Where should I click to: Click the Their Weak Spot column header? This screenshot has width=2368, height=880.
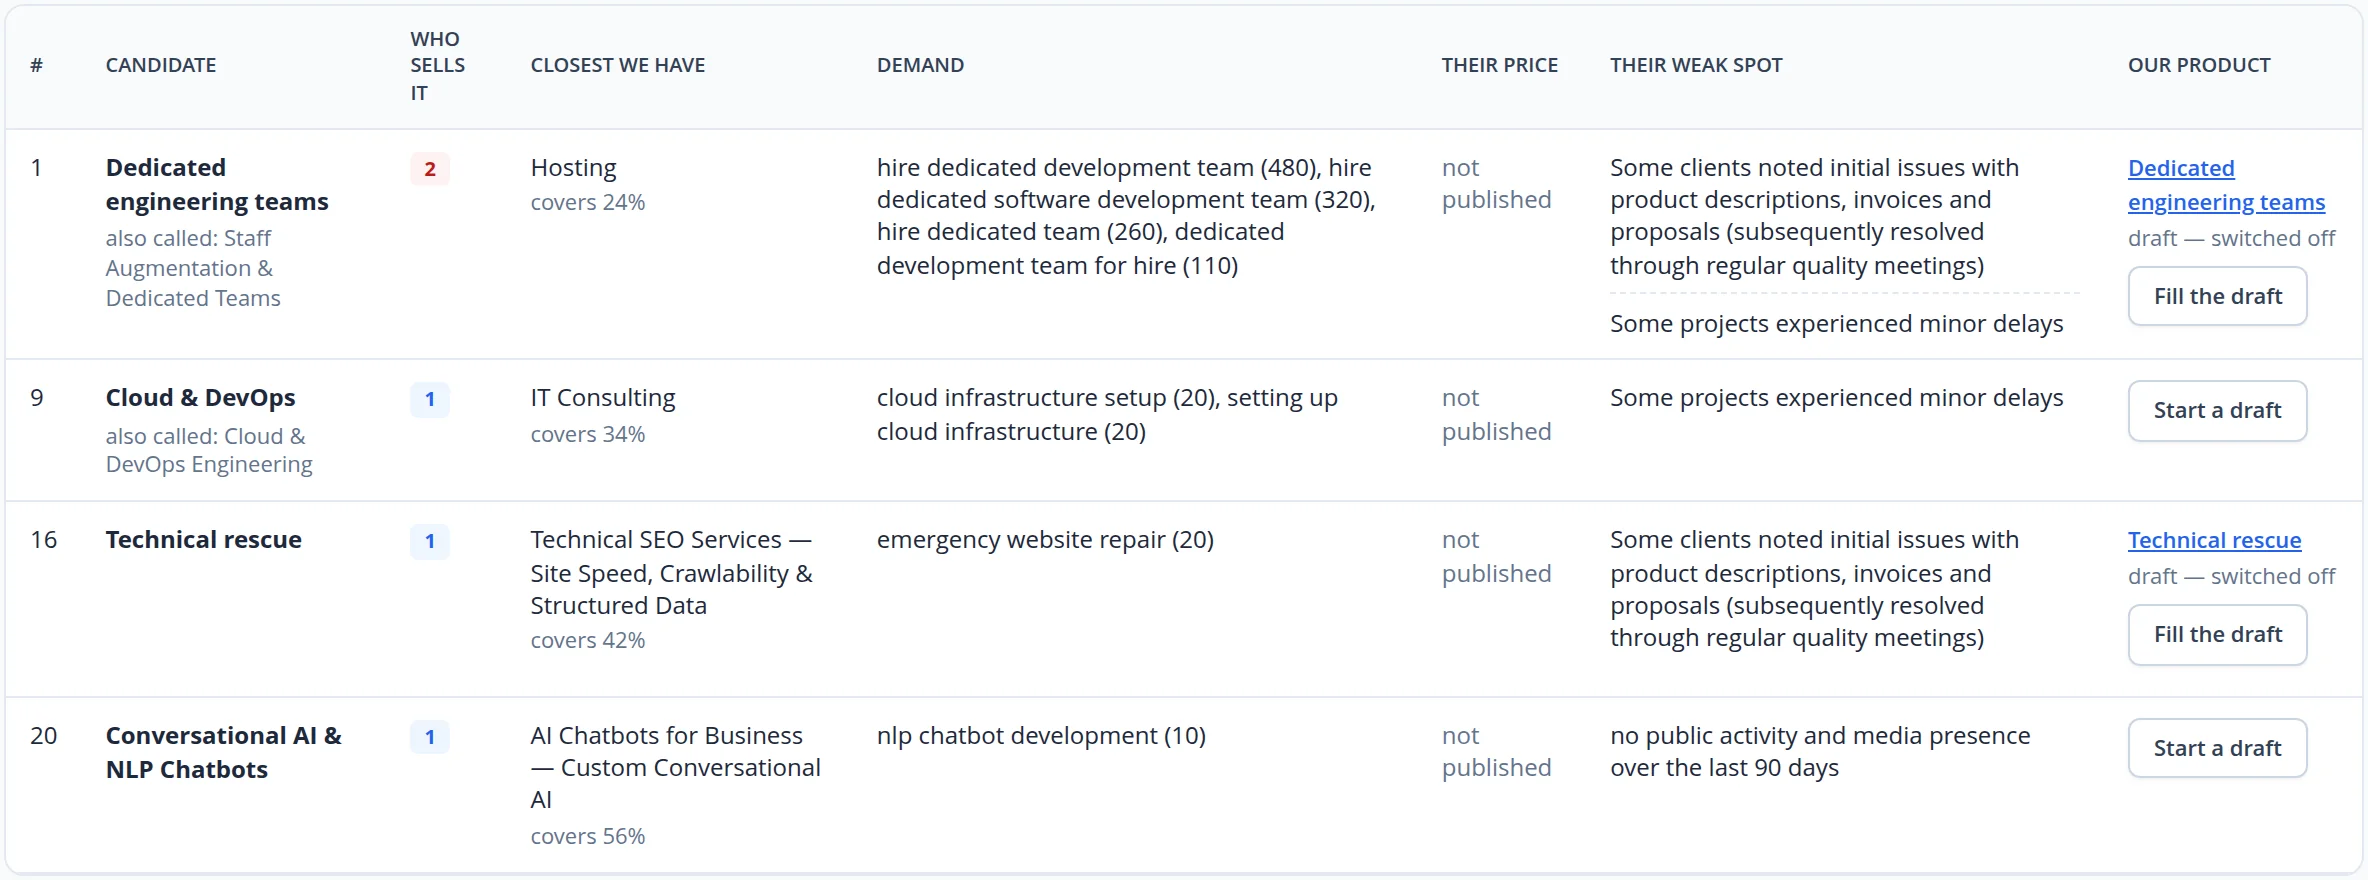[1696, 65]
